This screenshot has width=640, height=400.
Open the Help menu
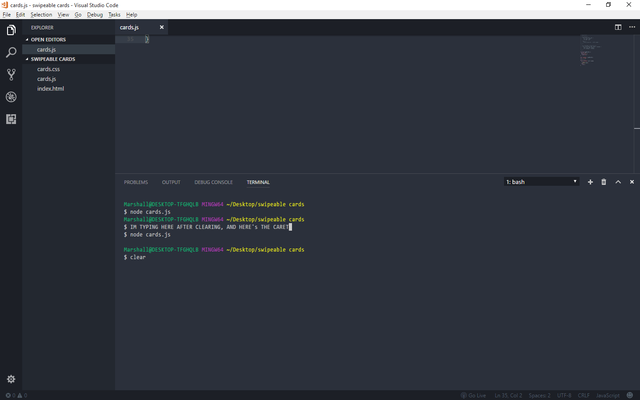point(131,15)
